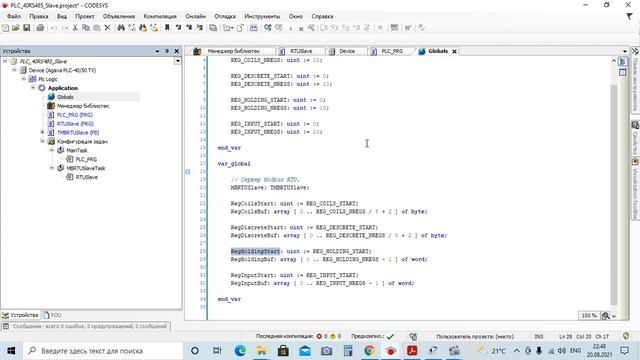The image size is (640, 360).
Task: Collapse the Конфигурация задач node
Action: coord(42,141)
